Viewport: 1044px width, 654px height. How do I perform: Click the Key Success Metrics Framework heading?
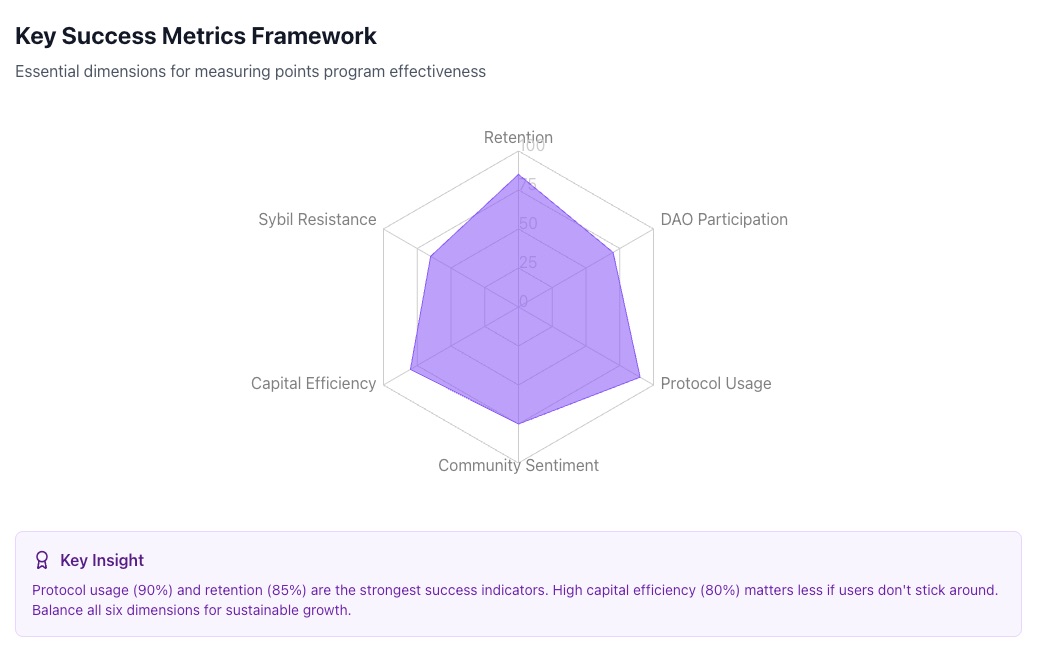[196, 36]
